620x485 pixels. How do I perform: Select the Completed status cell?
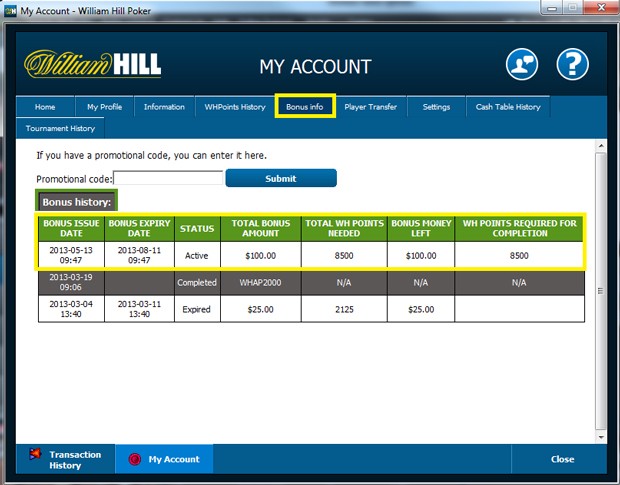(x=197, y=282)
